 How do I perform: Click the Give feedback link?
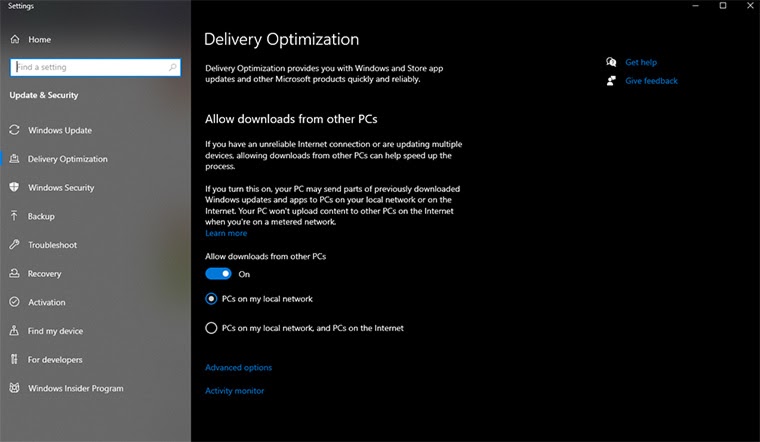coord(651,81)
